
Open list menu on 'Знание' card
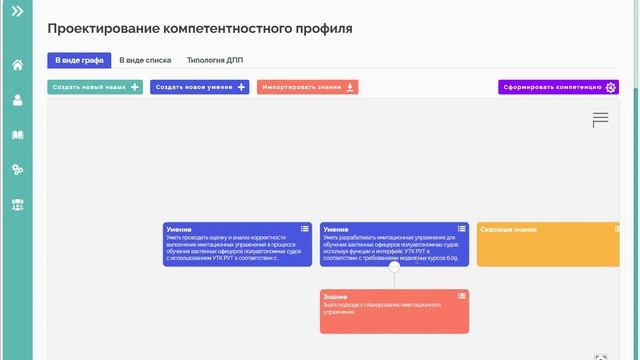462,296
